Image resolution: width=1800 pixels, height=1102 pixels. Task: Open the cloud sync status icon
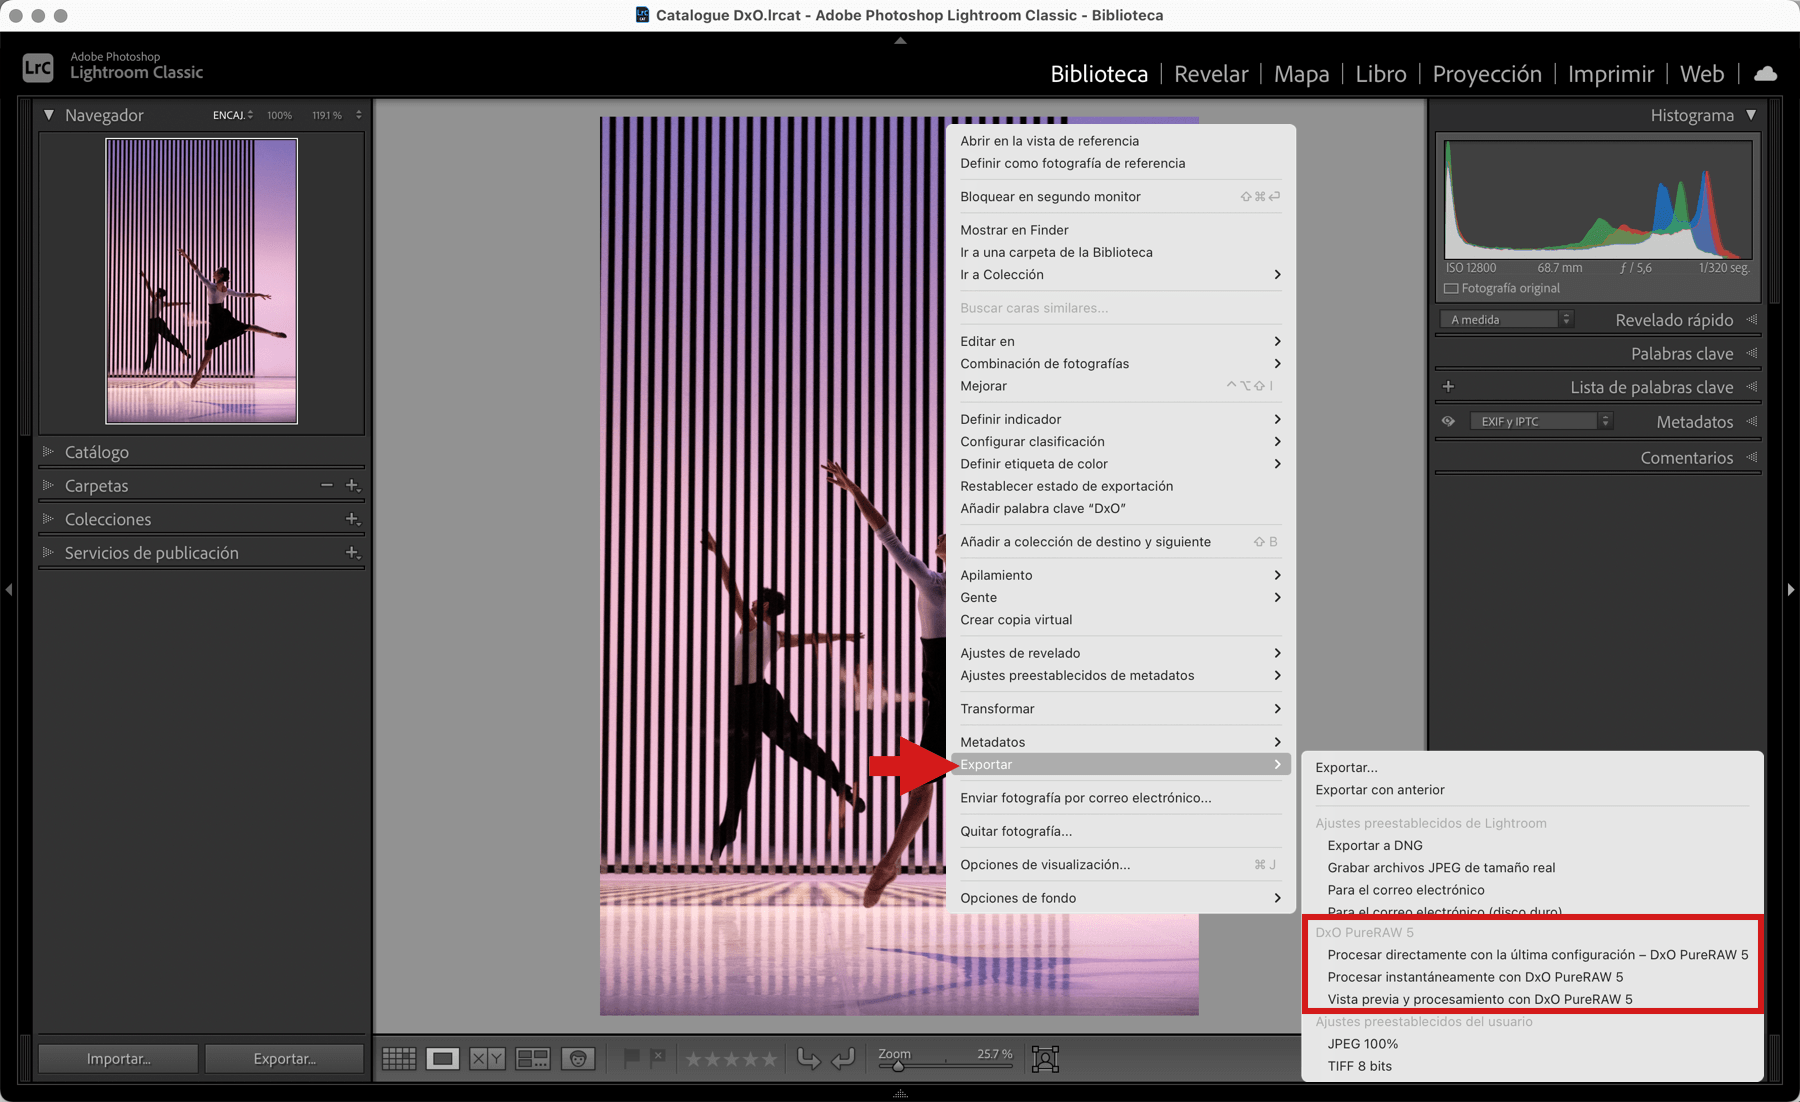click(1765, 74)
